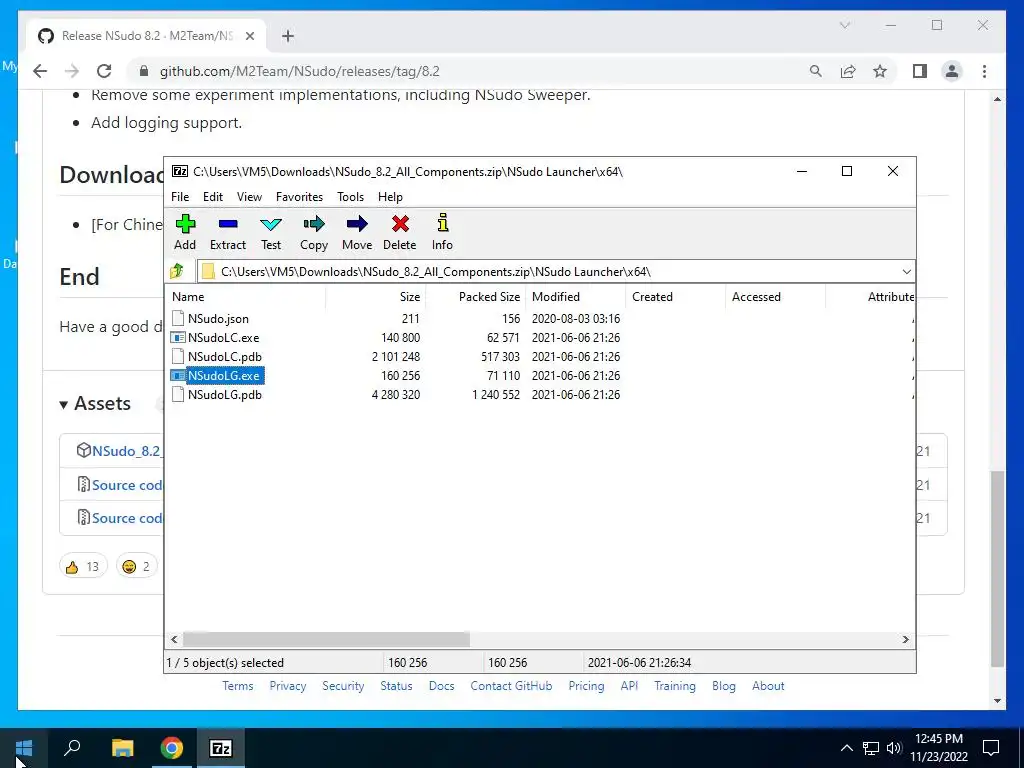Viewport: 1024px width, 768px height.
Task: Sort by Created column header
Action: [x=675, y=296]
